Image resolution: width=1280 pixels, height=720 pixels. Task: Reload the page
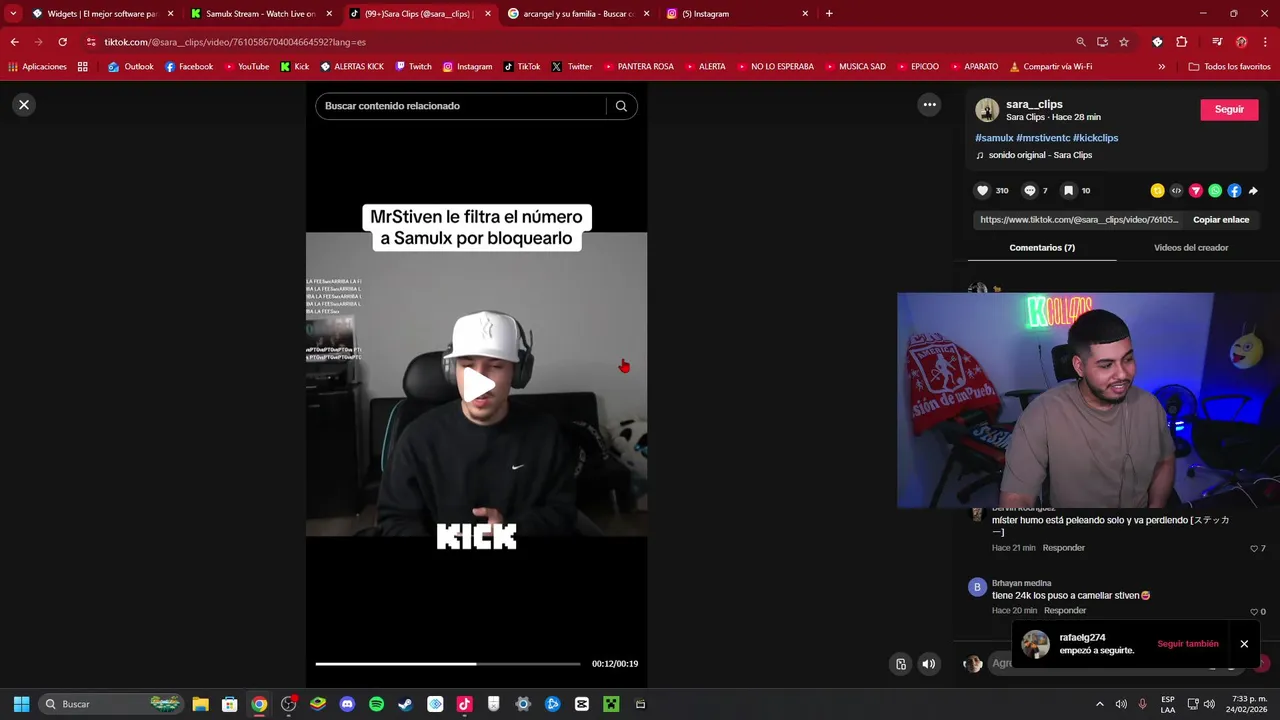click(62, 42)
